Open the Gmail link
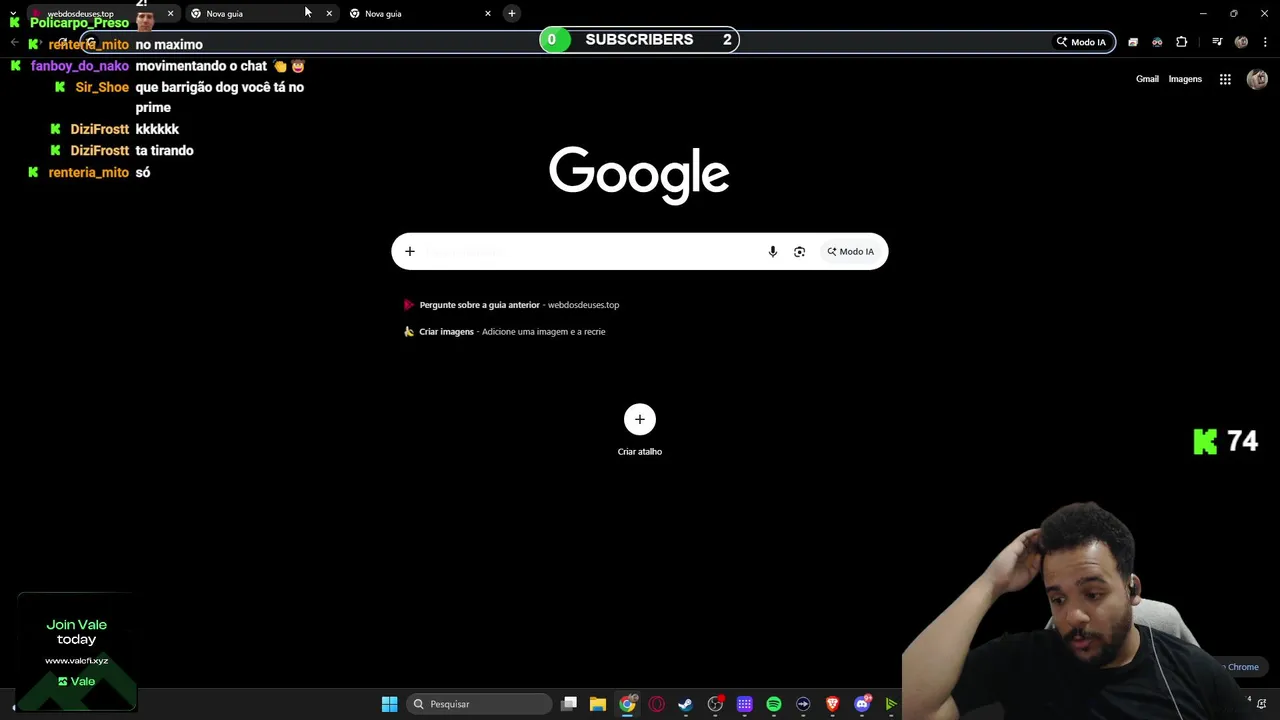The width and height of the screenshot is (1280, 720). click(1147, 79)
